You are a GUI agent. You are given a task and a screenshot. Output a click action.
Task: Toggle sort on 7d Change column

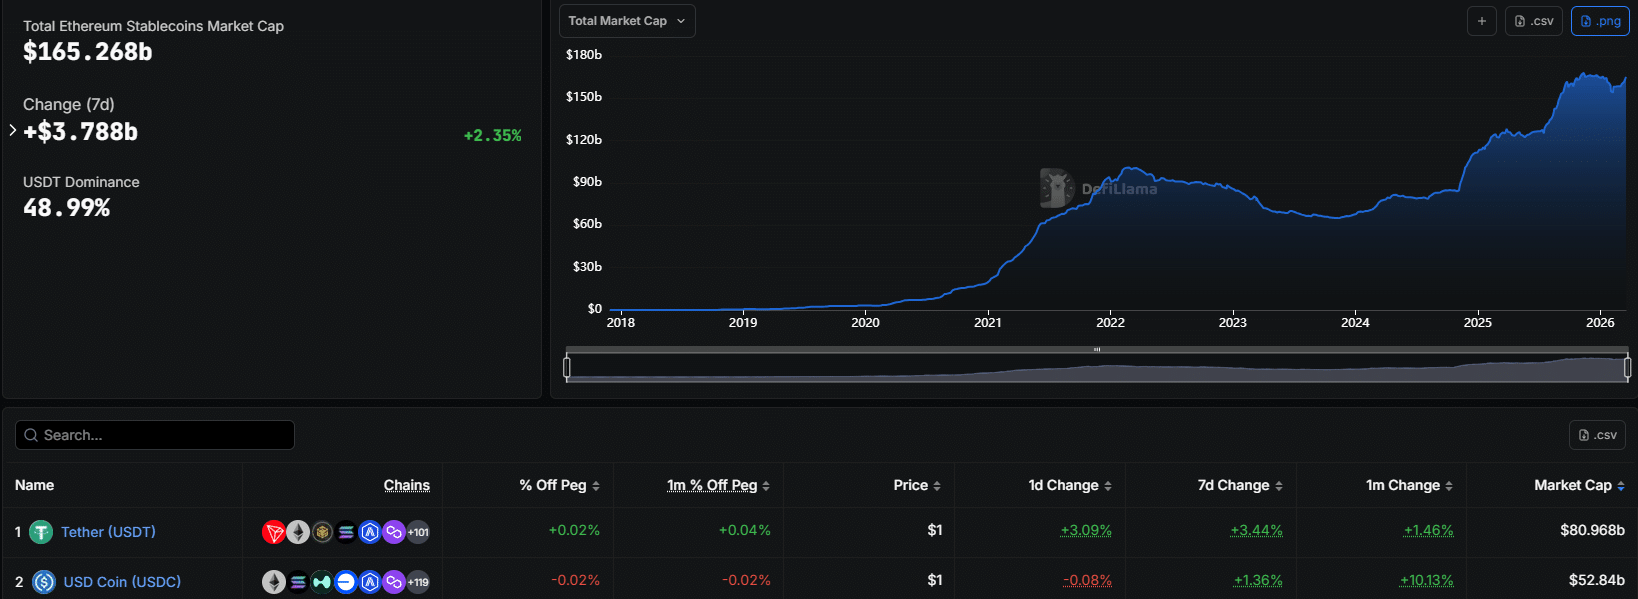[x=1240, y=485]
